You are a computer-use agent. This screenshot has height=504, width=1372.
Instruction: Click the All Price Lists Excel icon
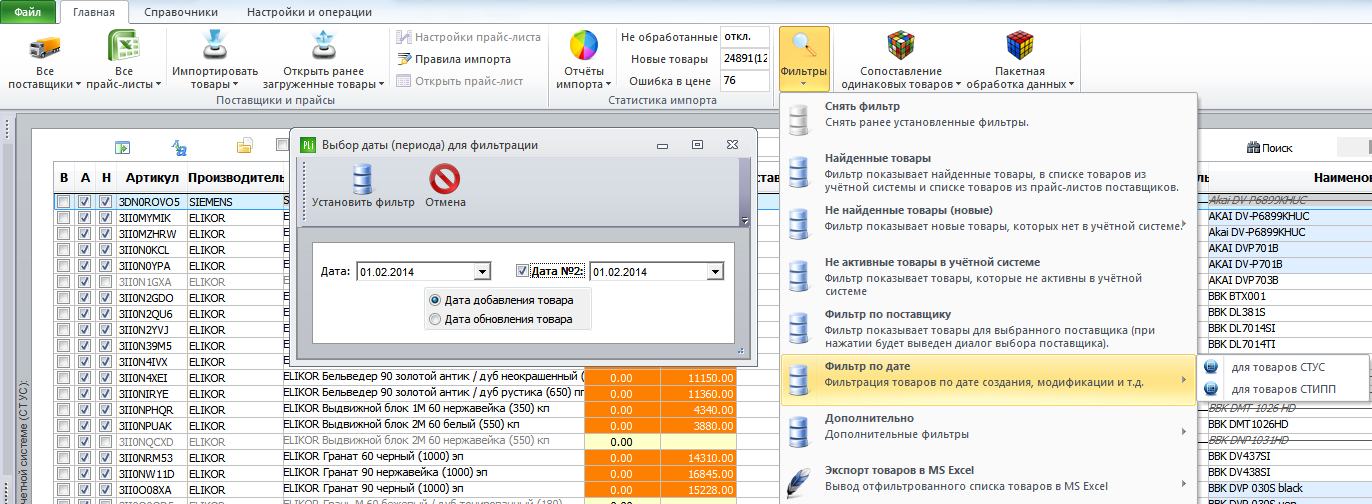(x=123, y=46)
